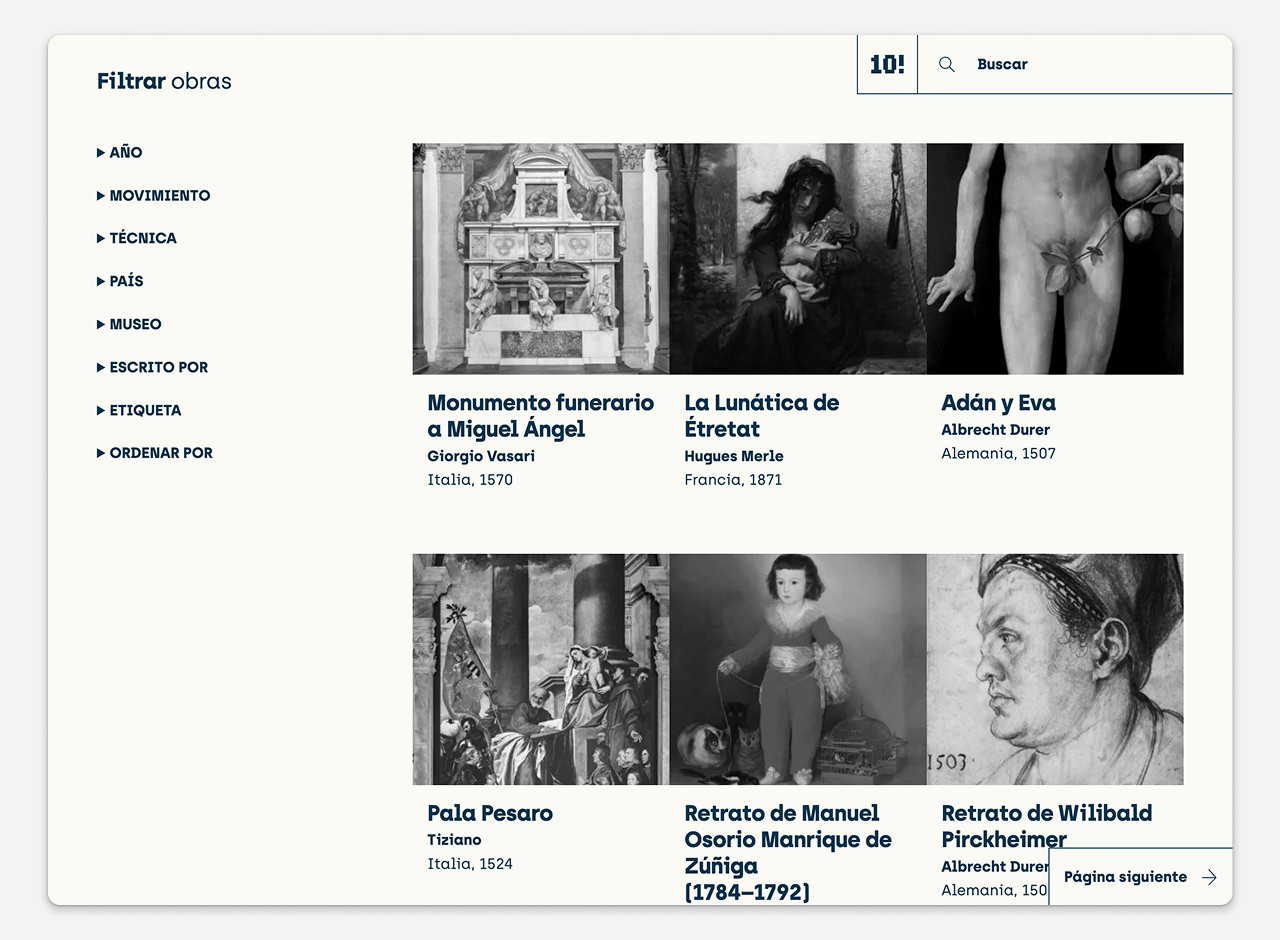
Task: Expand the ESCRITO POR filter
Action: (x=153, y=368)
